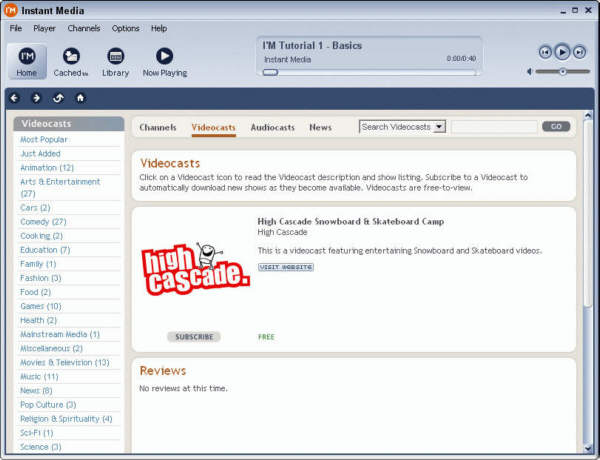
Task: Click the Subscribe button for High Cascade
Action: [194, 337]
